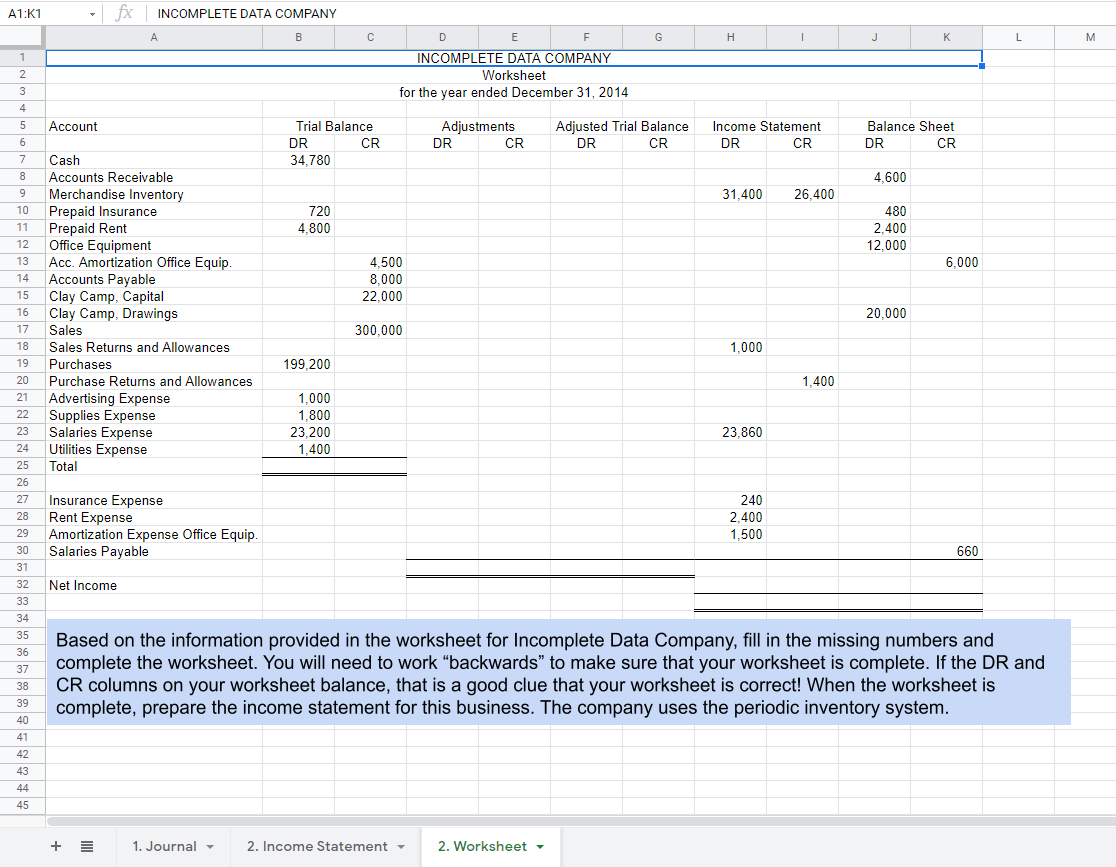Select column B header
The height and width of the screenshot is (867, 1116).
298,37
